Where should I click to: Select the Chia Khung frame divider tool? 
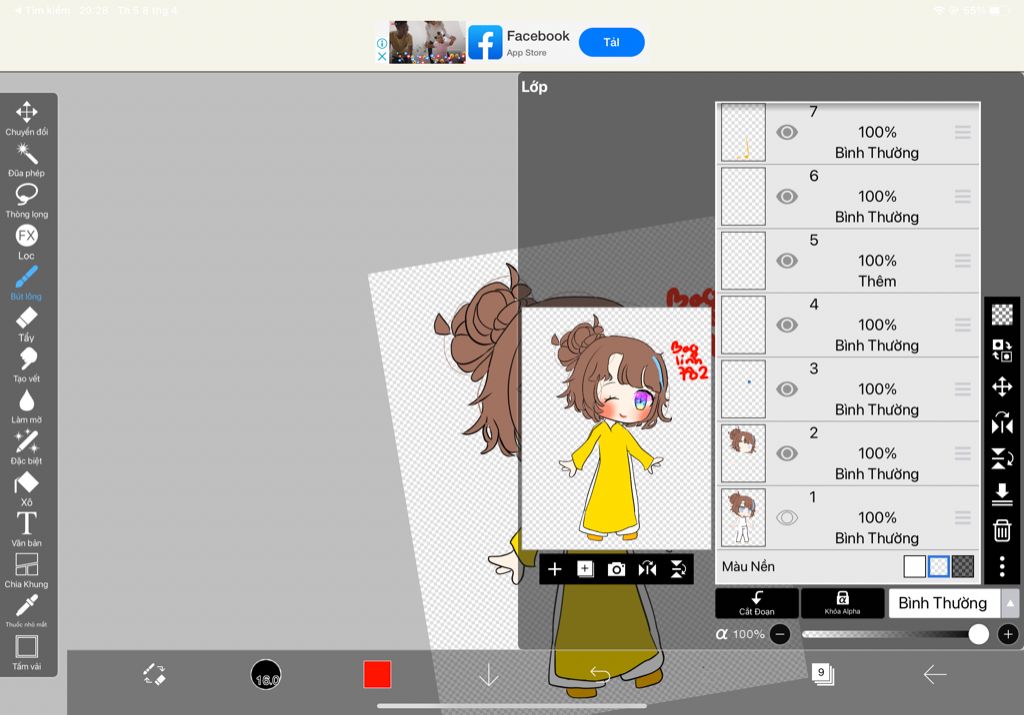point(26,571)
